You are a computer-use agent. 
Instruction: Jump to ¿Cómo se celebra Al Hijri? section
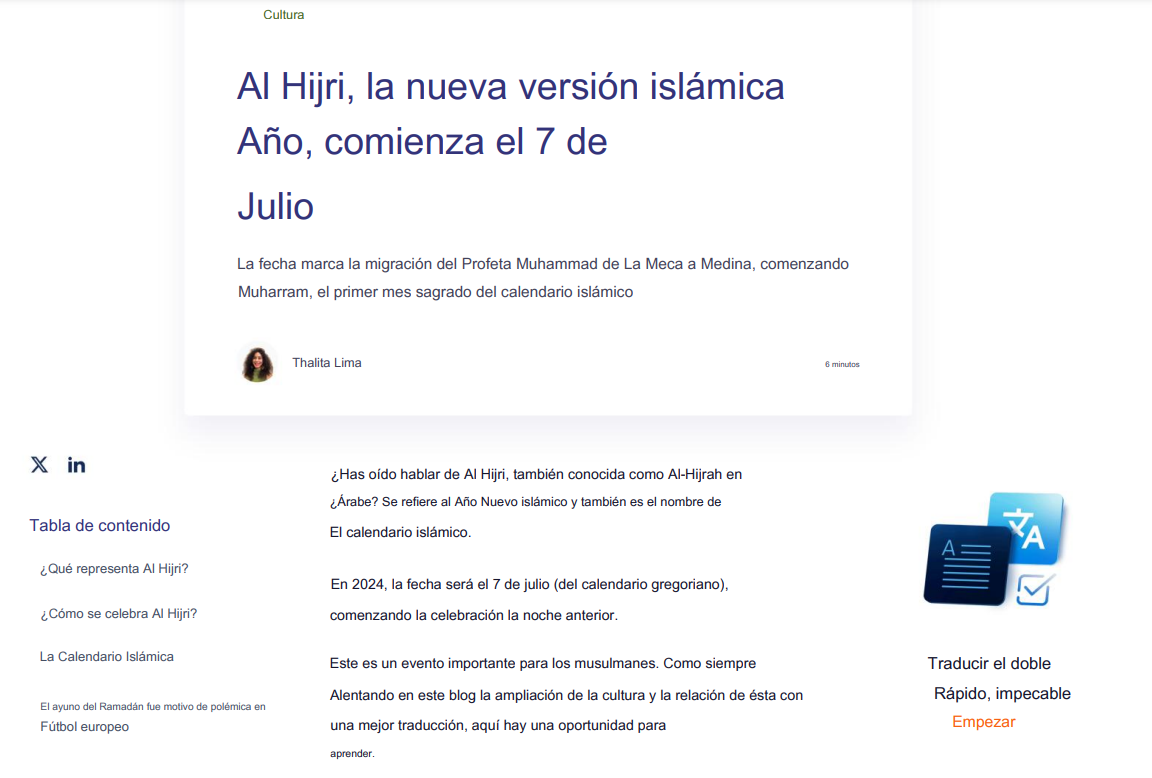[x=119, y=613]
